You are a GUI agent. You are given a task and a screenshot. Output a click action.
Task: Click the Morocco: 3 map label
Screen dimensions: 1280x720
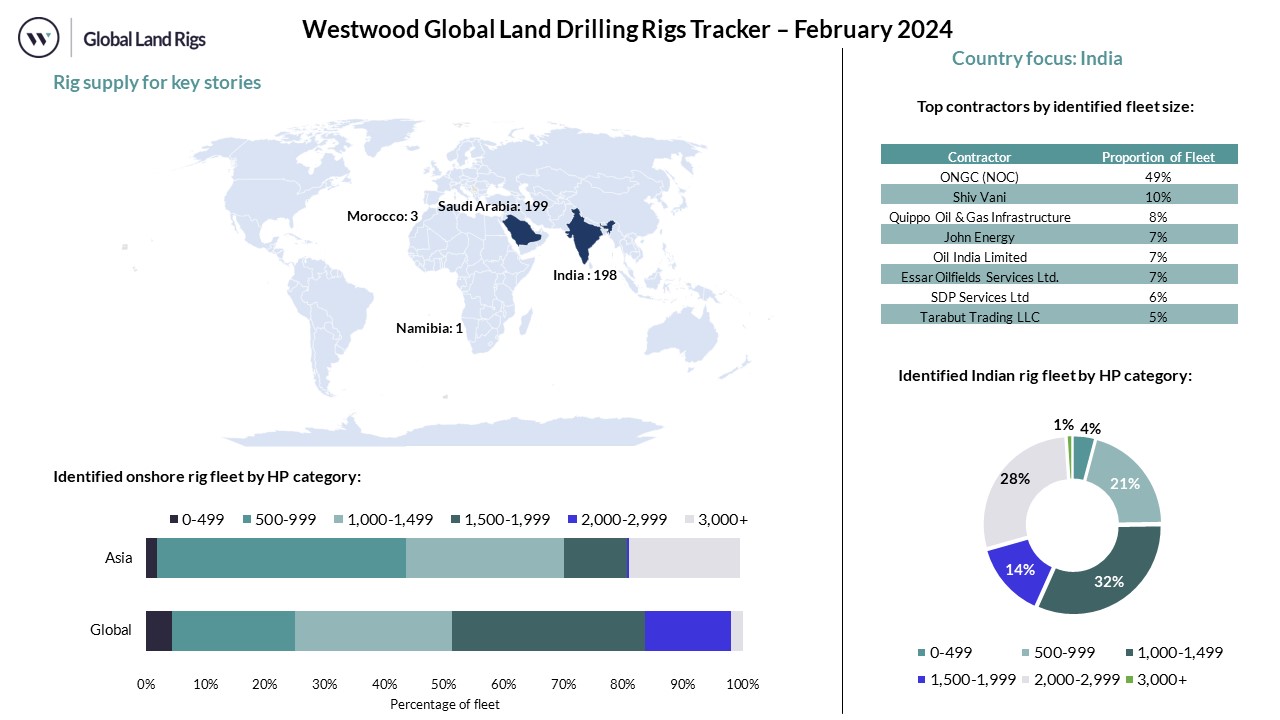pyautogui.click(x=382, y=216)
